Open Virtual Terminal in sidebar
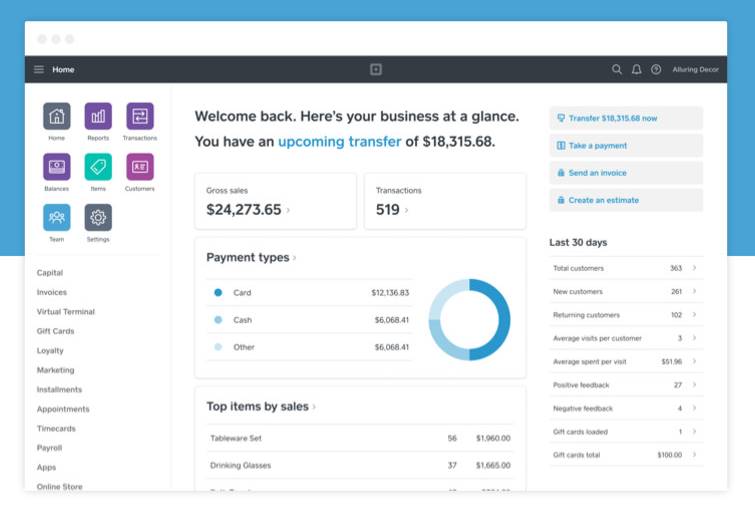The height and width of the screenshot is (514, 755). [x=65, y=312]
